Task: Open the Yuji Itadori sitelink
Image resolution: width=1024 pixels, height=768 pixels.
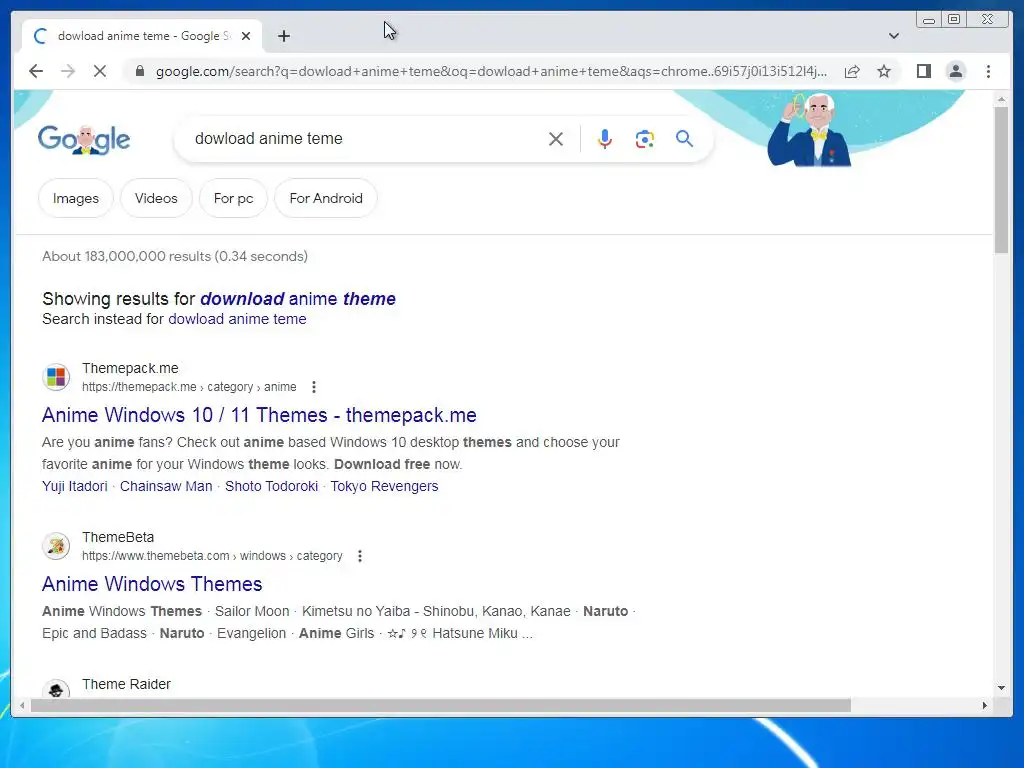Action: coord(74,486)
